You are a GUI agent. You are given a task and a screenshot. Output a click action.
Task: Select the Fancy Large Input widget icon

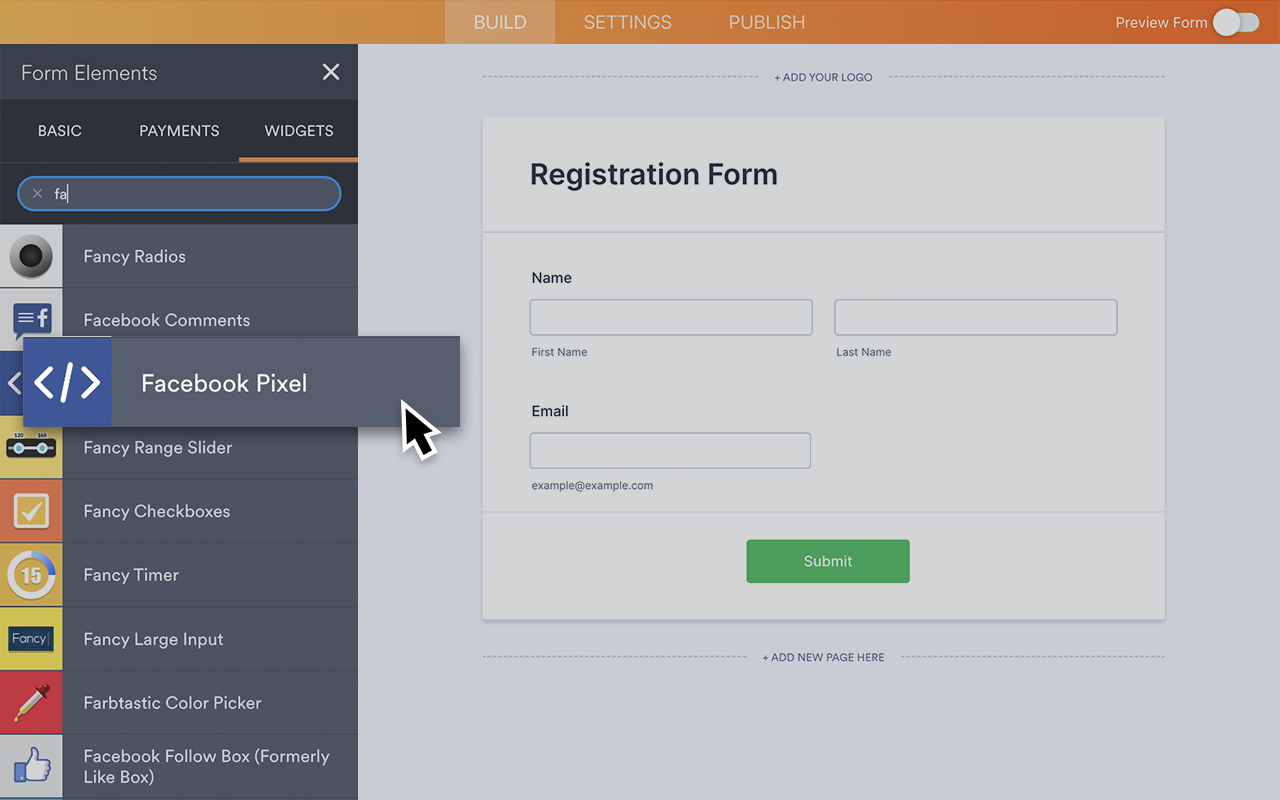tap(31, 639)
